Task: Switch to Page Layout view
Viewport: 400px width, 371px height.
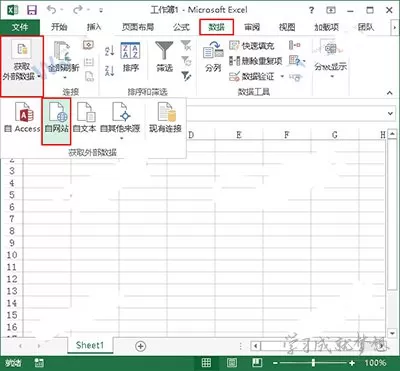Action: (x=232, y=363)
